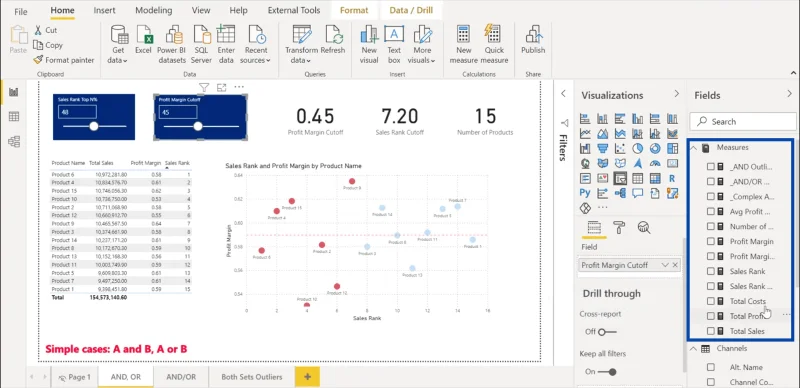Select the R script visual
Screen dimensions: 800x388
672,178
